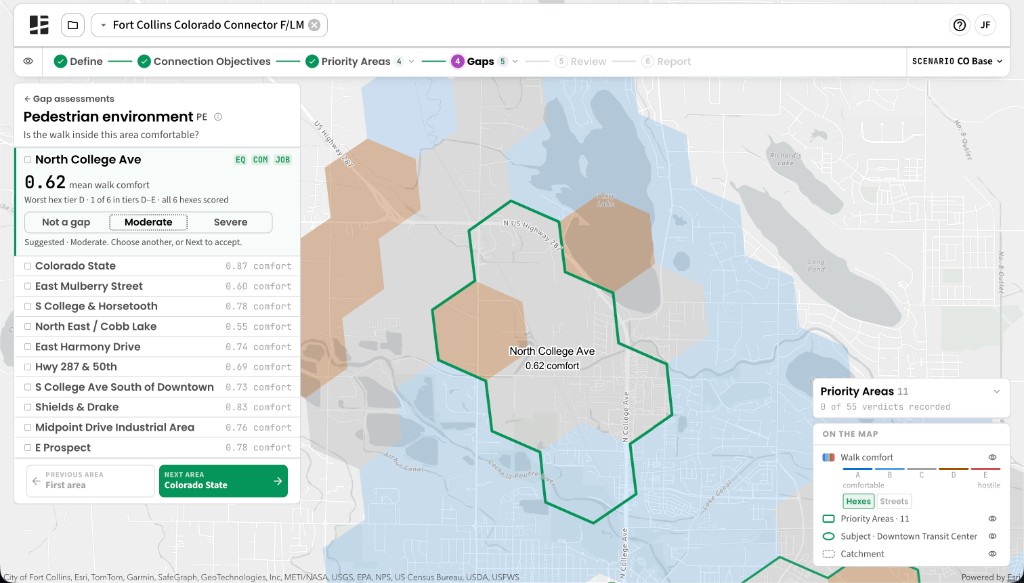Expand the Priority Areas step chevron
The height and width of the screenshot is (583, 1024).
click(x=411, y=61)
